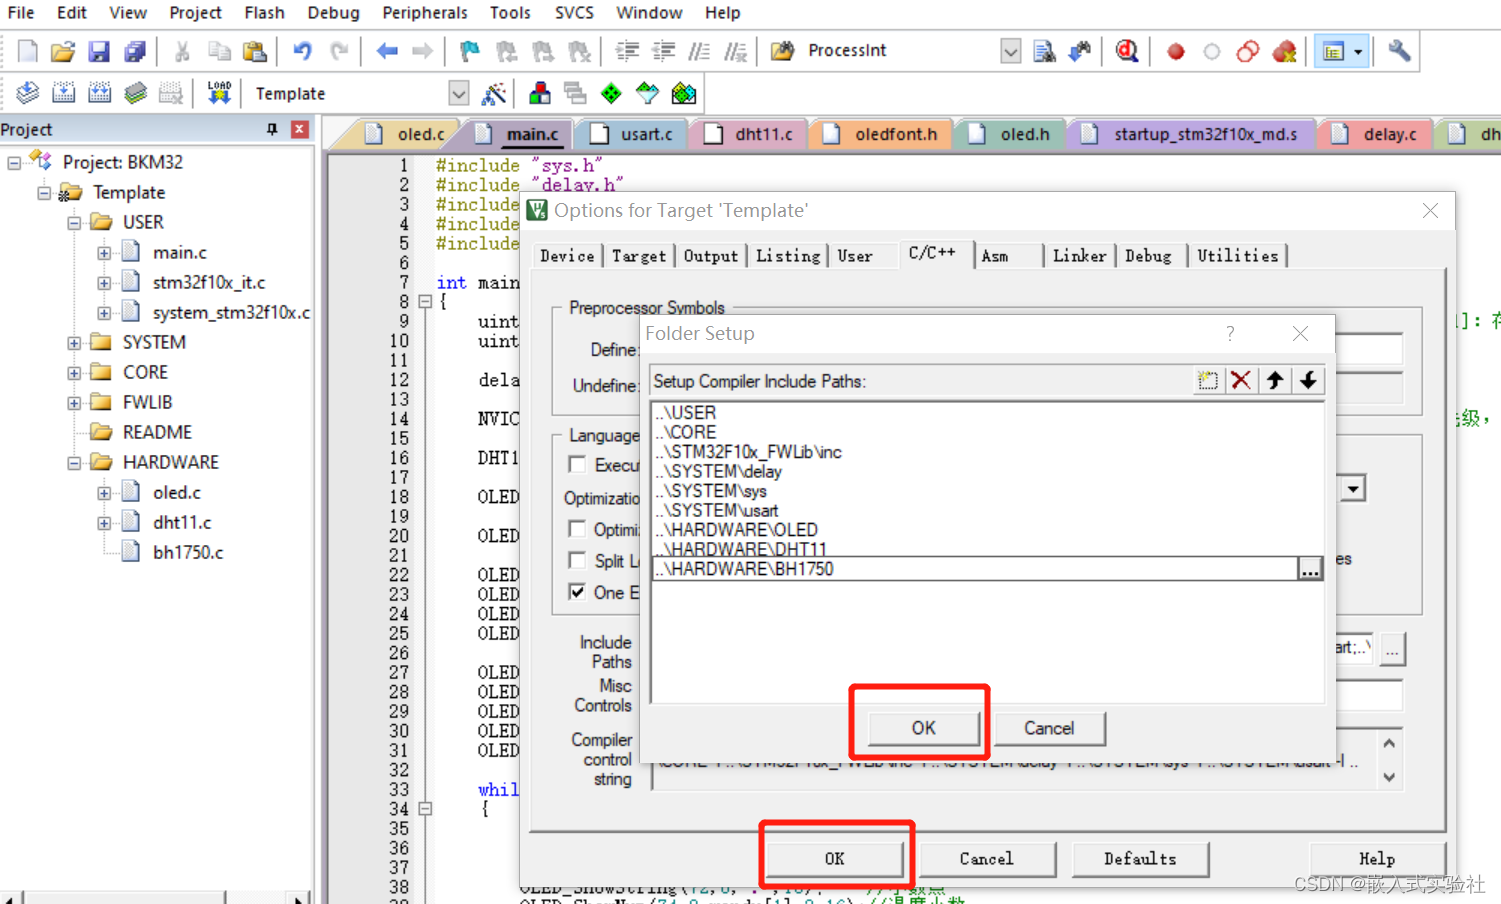1501x904 pixels.
Task: Click the New file toolbar icon
Action: [x=28, y=51]
